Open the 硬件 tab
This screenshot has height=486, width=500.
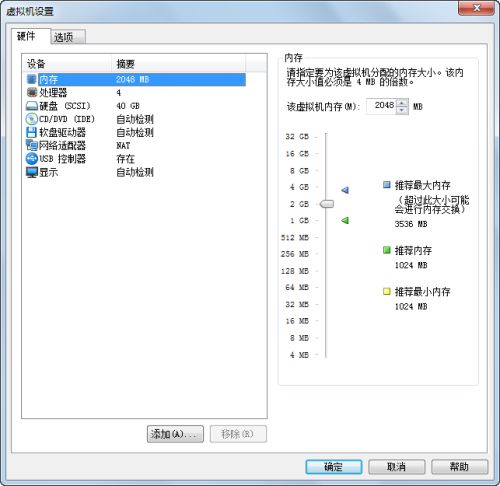pyautogui.click(x=31, y=36)
